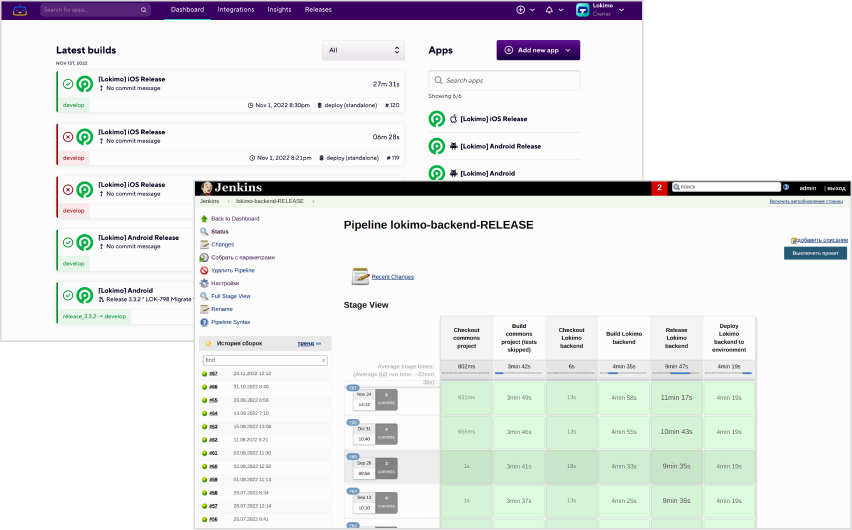The width and height of the screenshot is (852, 530).
Task: Click the auto-refresh page link in Jenkins
Action: tap(806, 201)
